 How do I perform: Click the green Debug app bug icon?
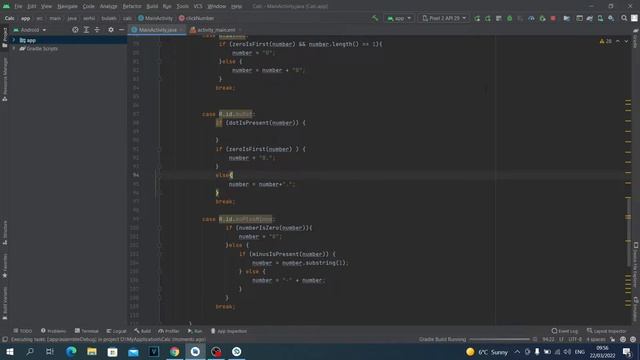click(x=509, y=18)
